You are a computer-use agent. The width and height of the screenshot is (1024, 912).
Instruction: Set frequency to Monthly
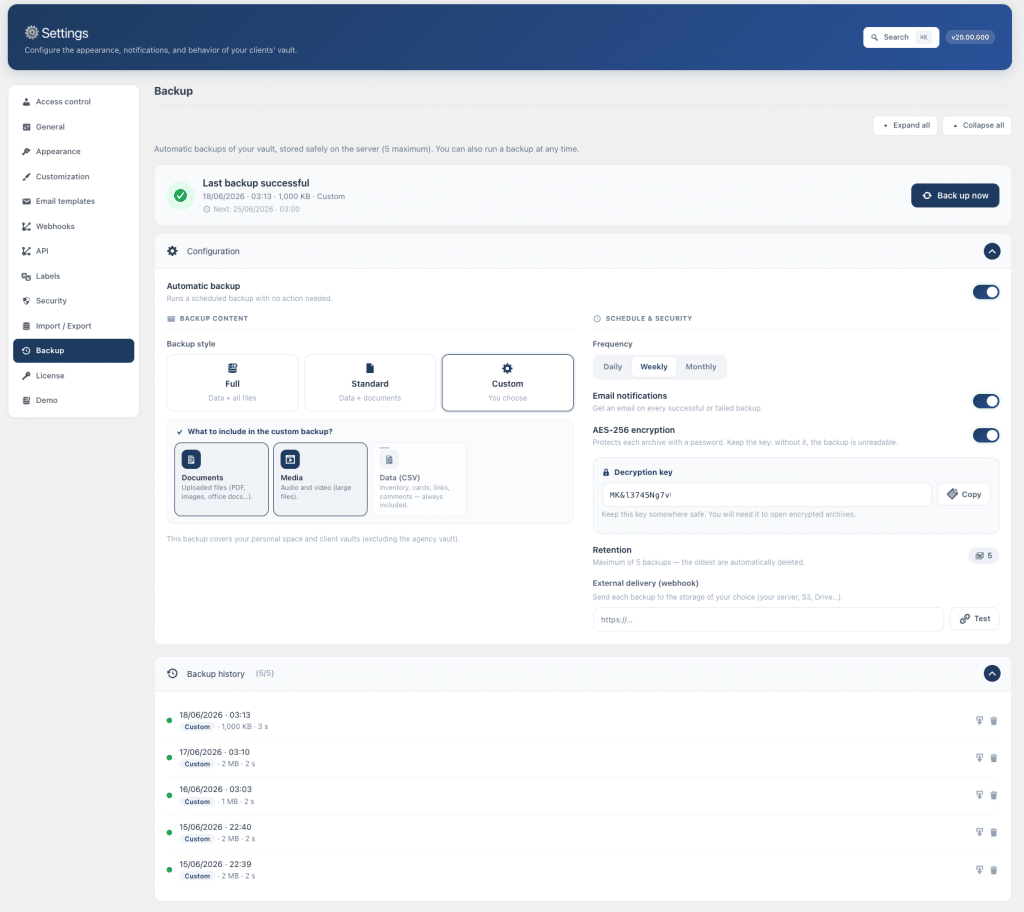coord(701,367)
